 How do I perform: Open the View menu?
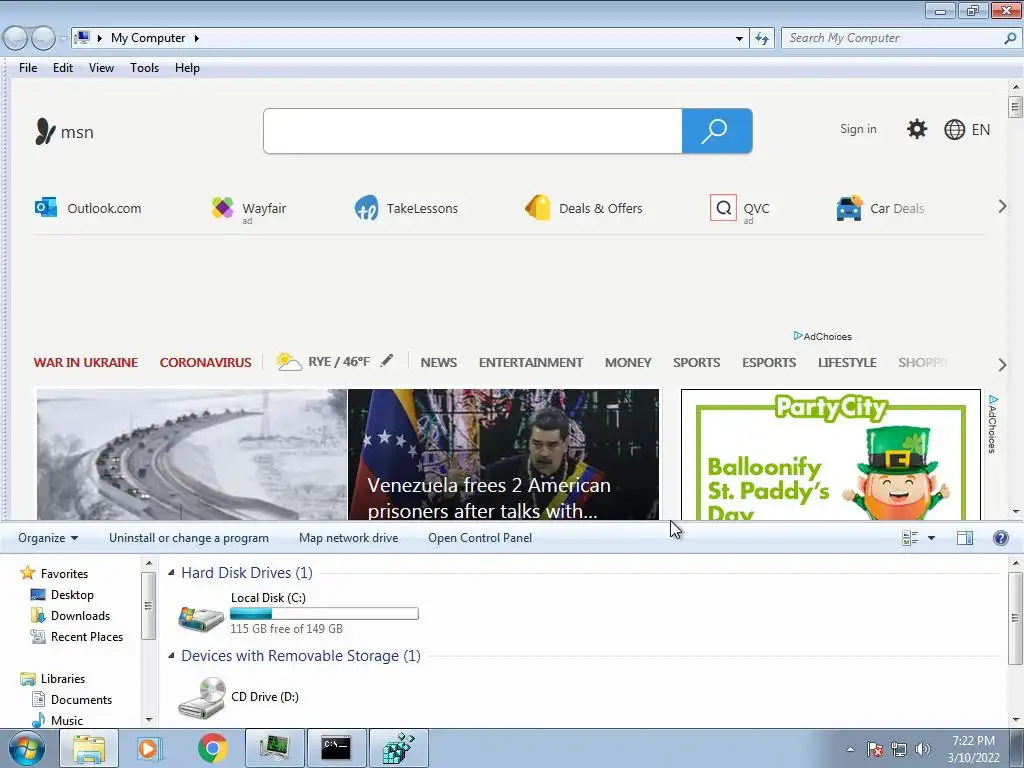click(x=101, y=68)
